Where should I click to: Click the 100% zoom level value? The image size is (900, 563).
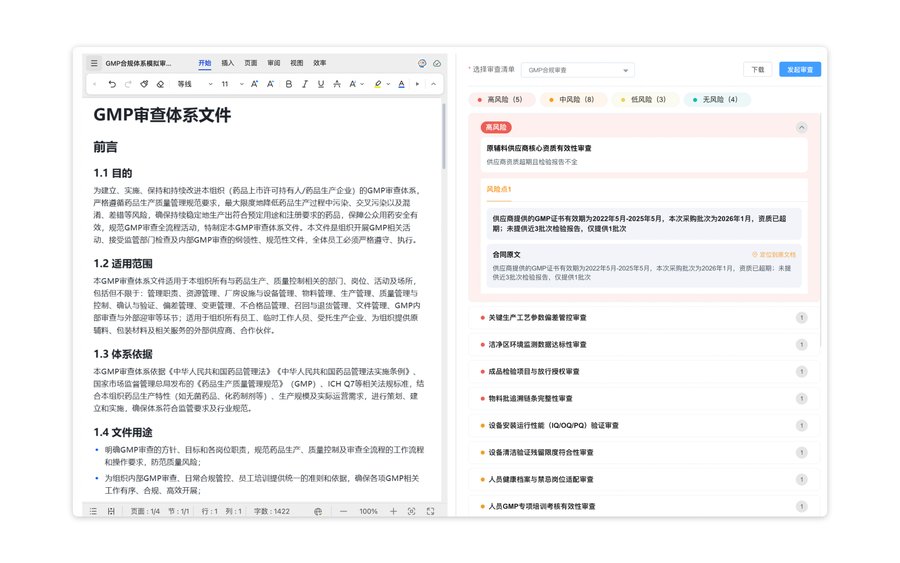[x=368, y=511]
